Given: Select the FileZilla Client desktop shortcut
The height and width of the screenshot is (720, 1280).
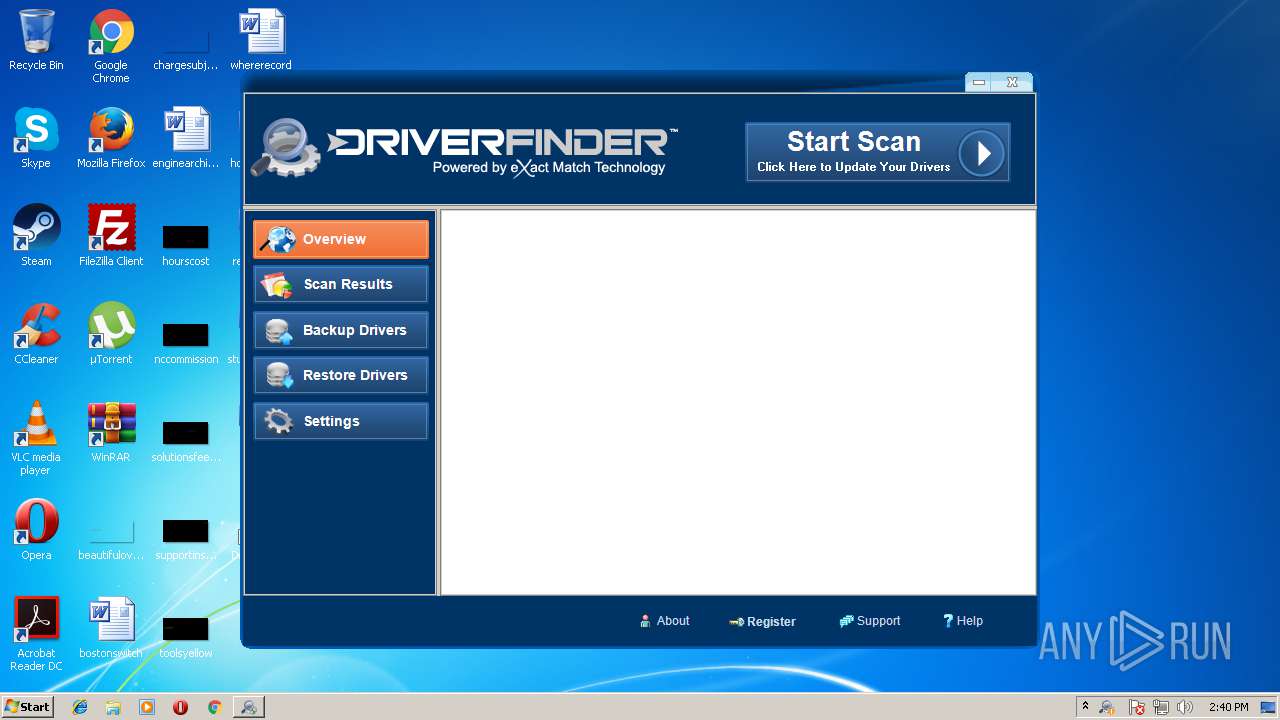Looking at the screenshot, I should pos(111,236).
